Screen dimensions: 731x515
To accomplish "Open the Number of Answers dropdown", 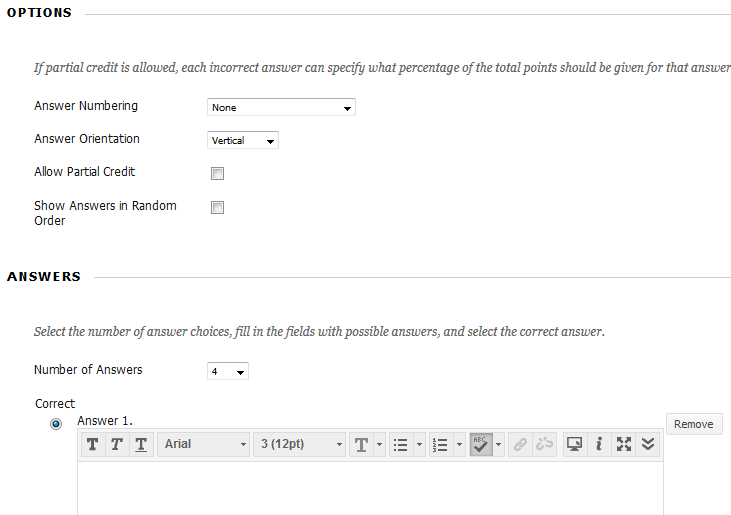I will (x=228, y=371).
